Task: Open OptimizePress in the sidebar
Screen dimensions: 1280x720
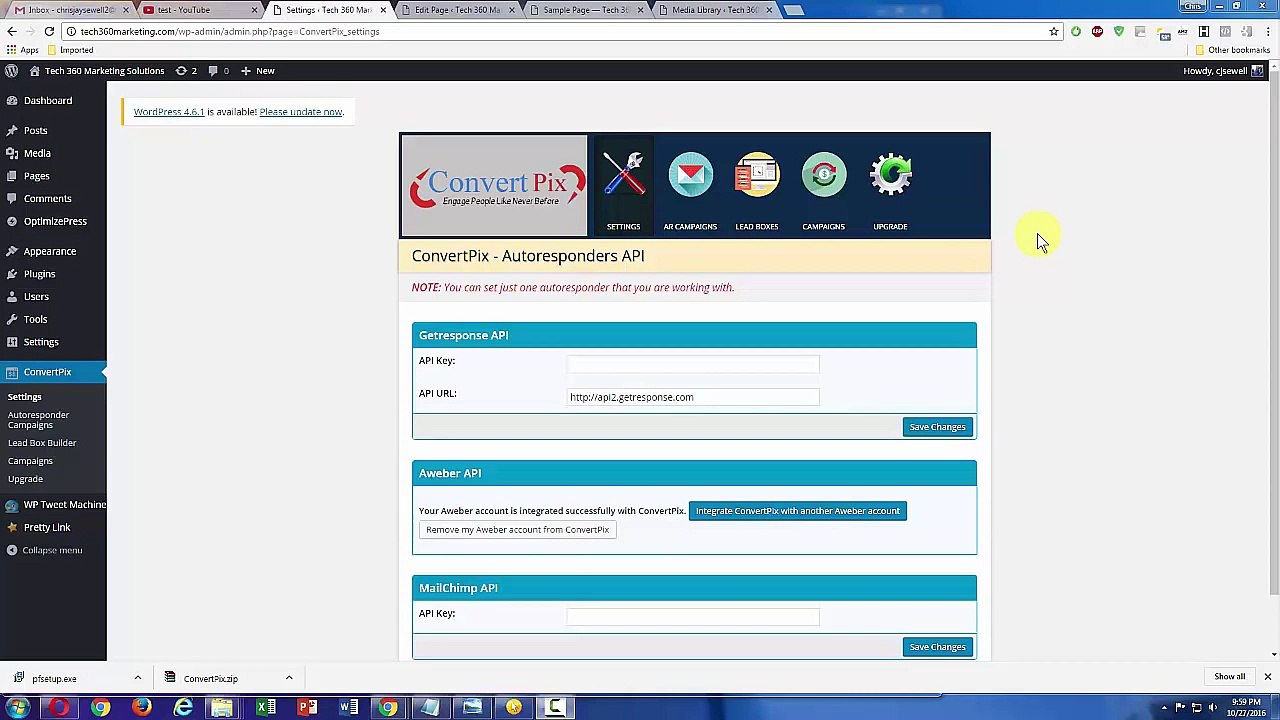Action: pos(53,221)
